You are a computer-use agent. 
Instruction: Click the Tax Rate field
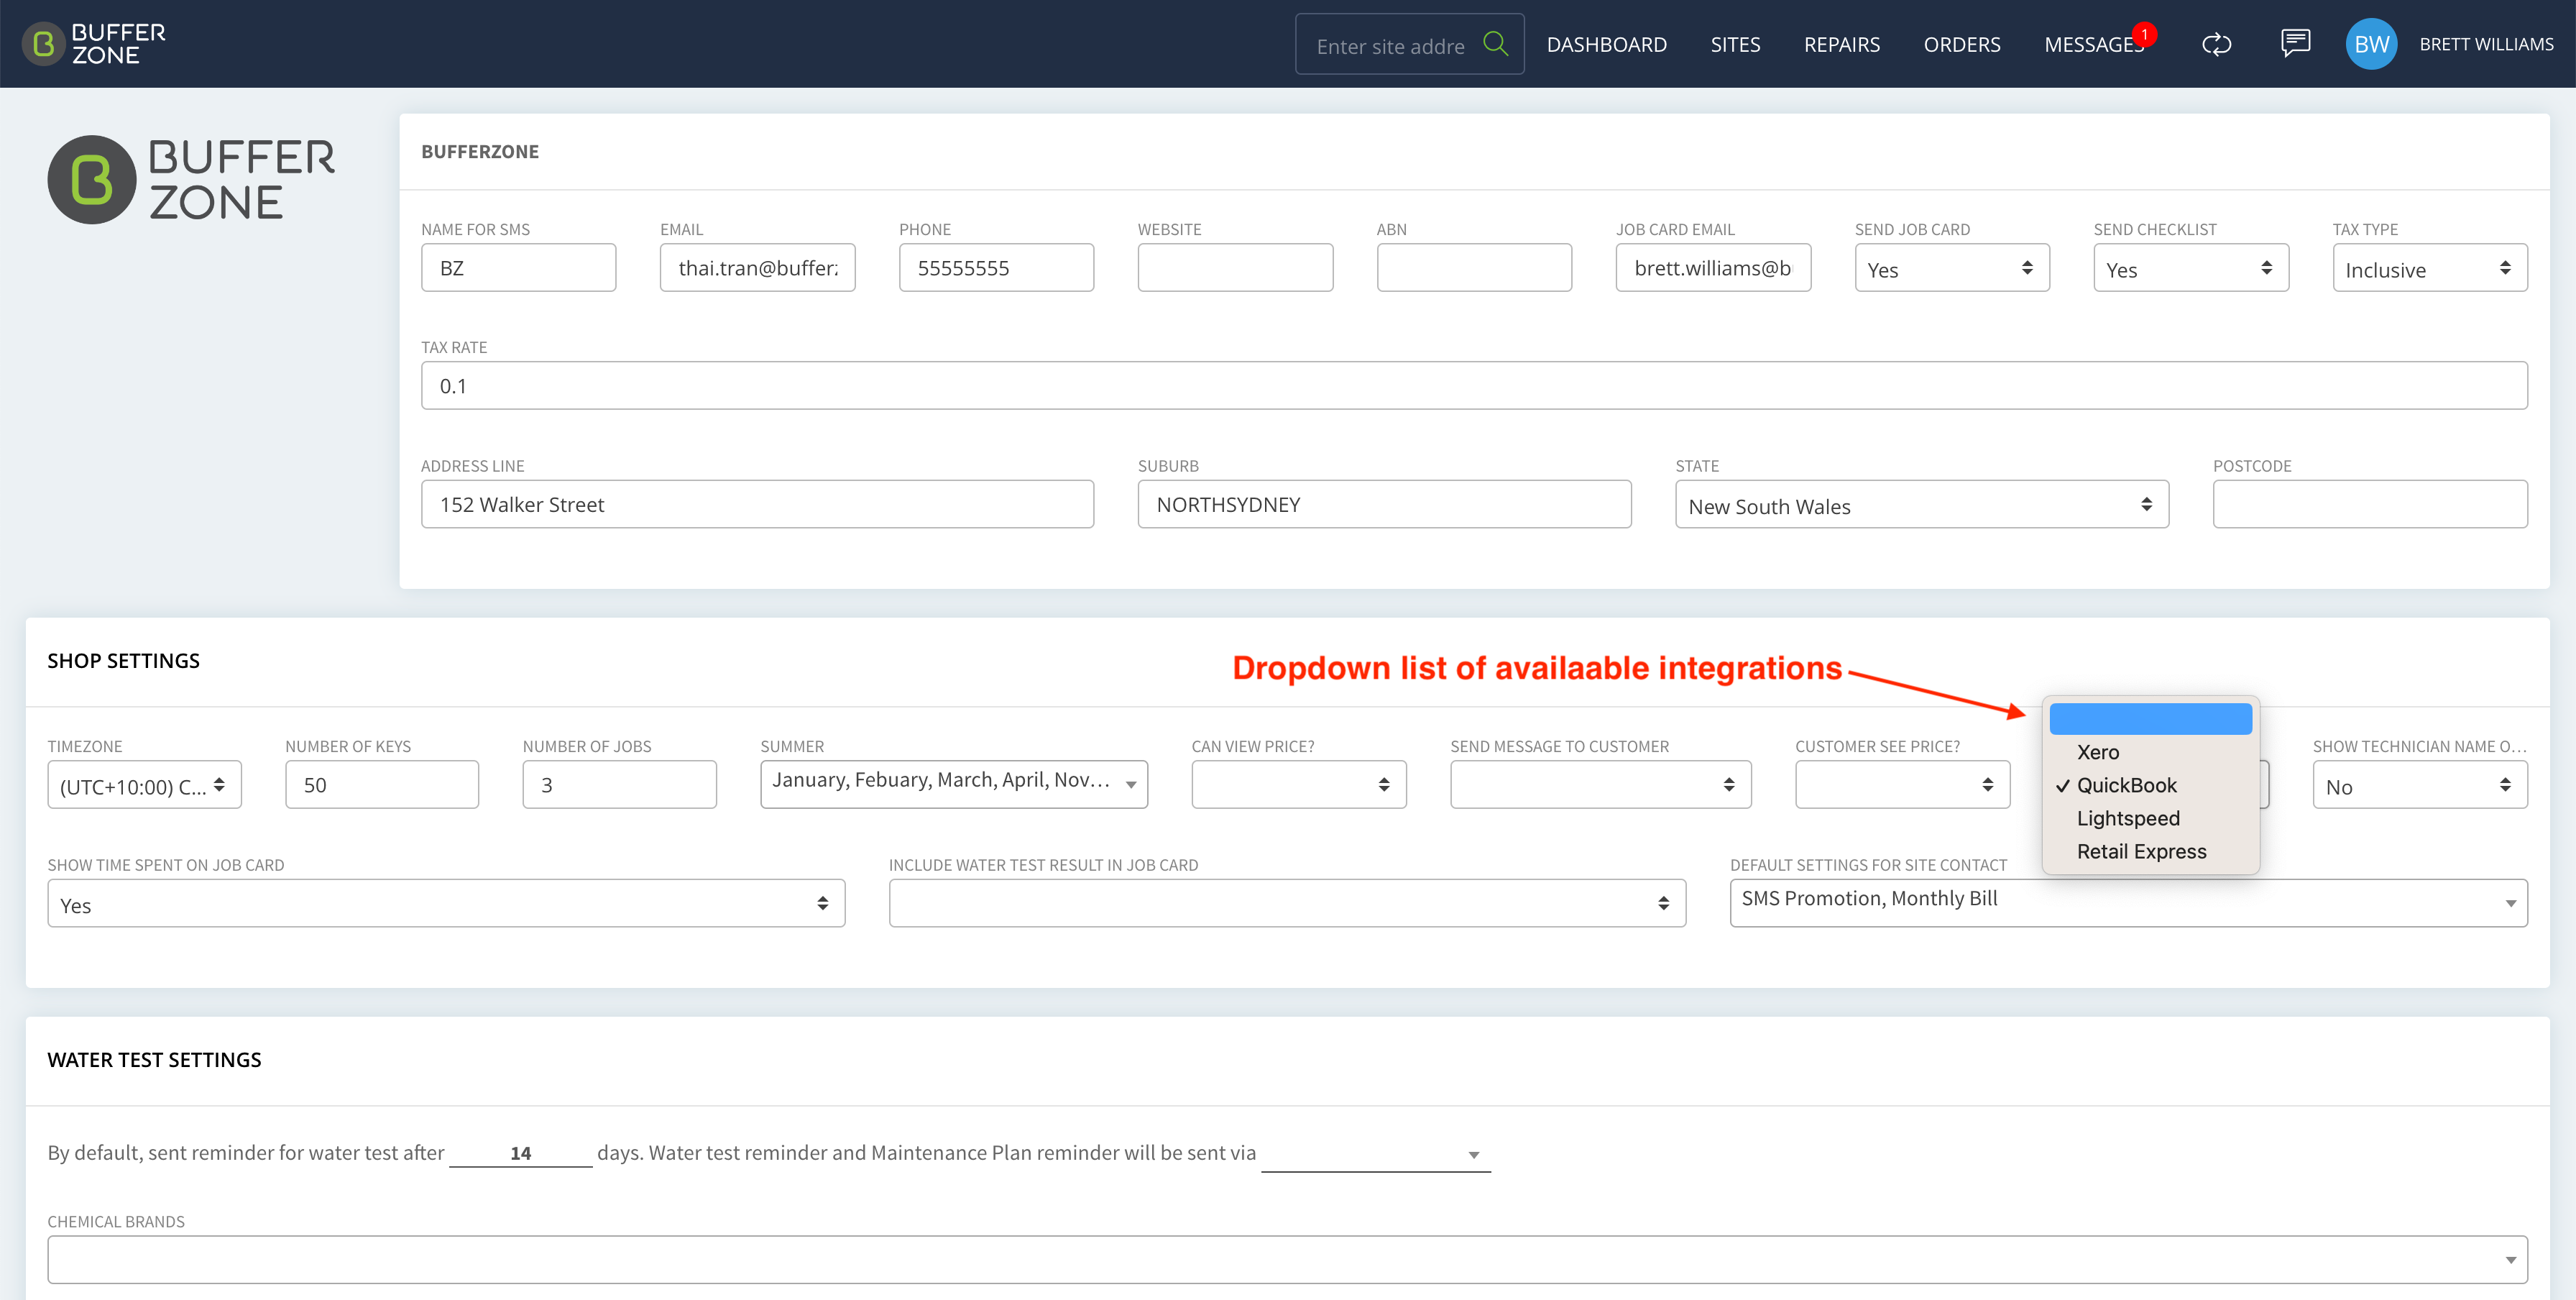tap(1474, 386)
